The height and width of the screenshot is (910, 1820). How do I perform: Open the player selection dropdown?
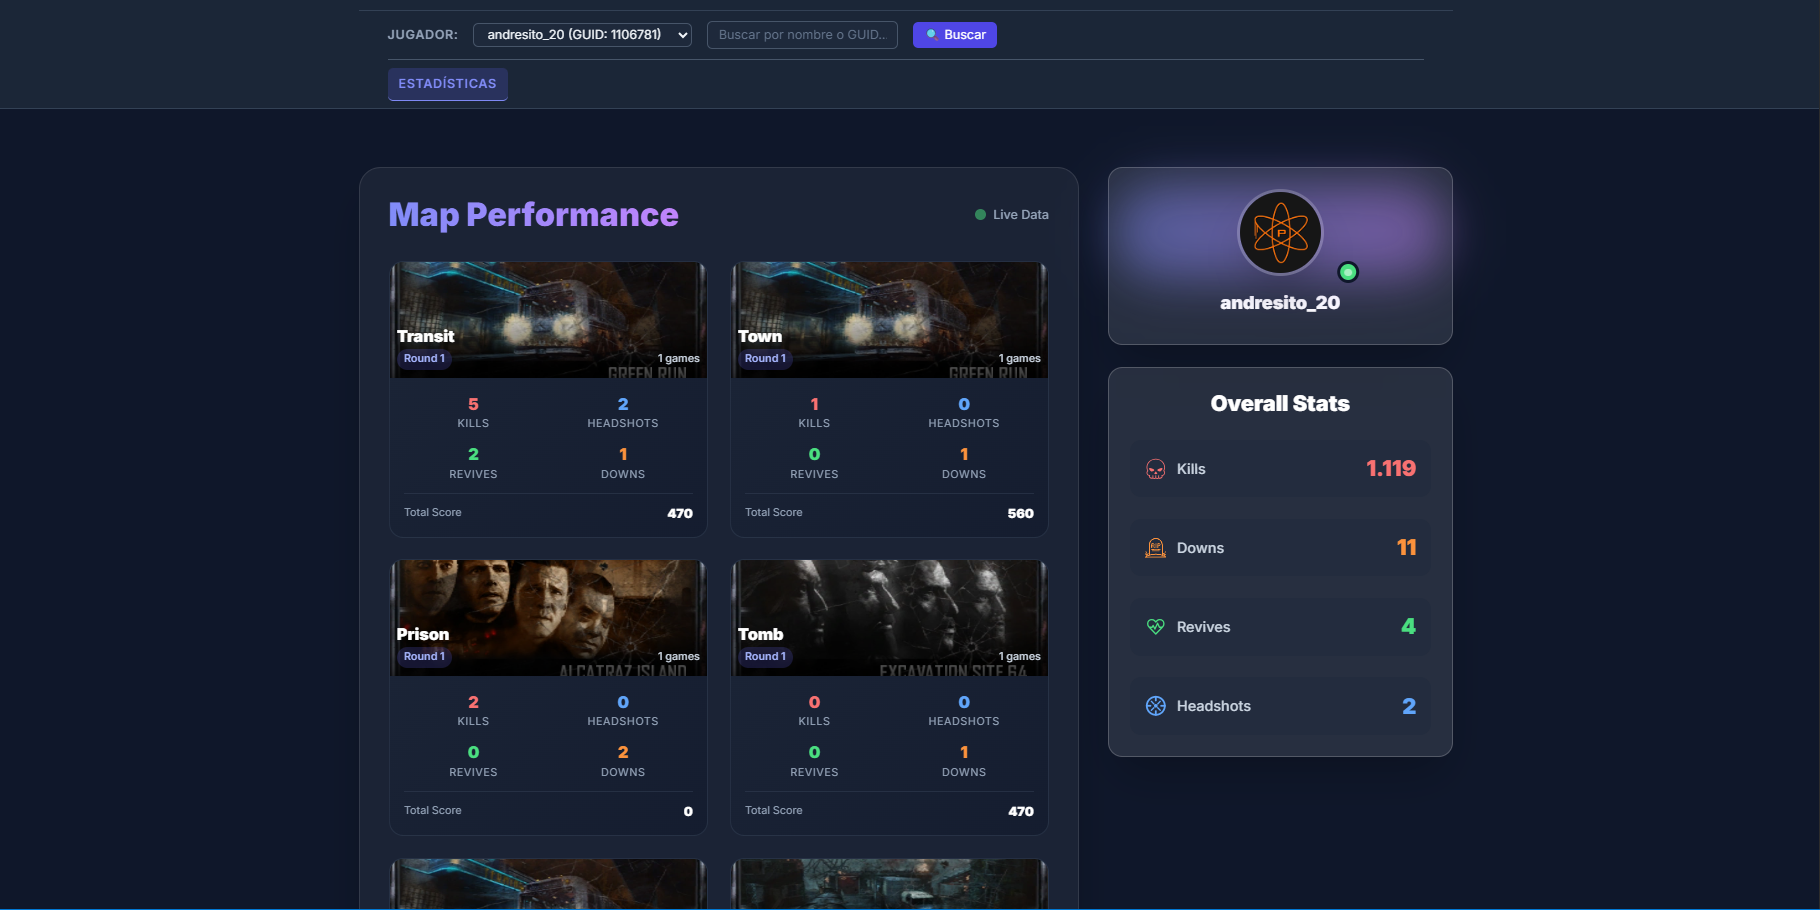coord(582,35)
